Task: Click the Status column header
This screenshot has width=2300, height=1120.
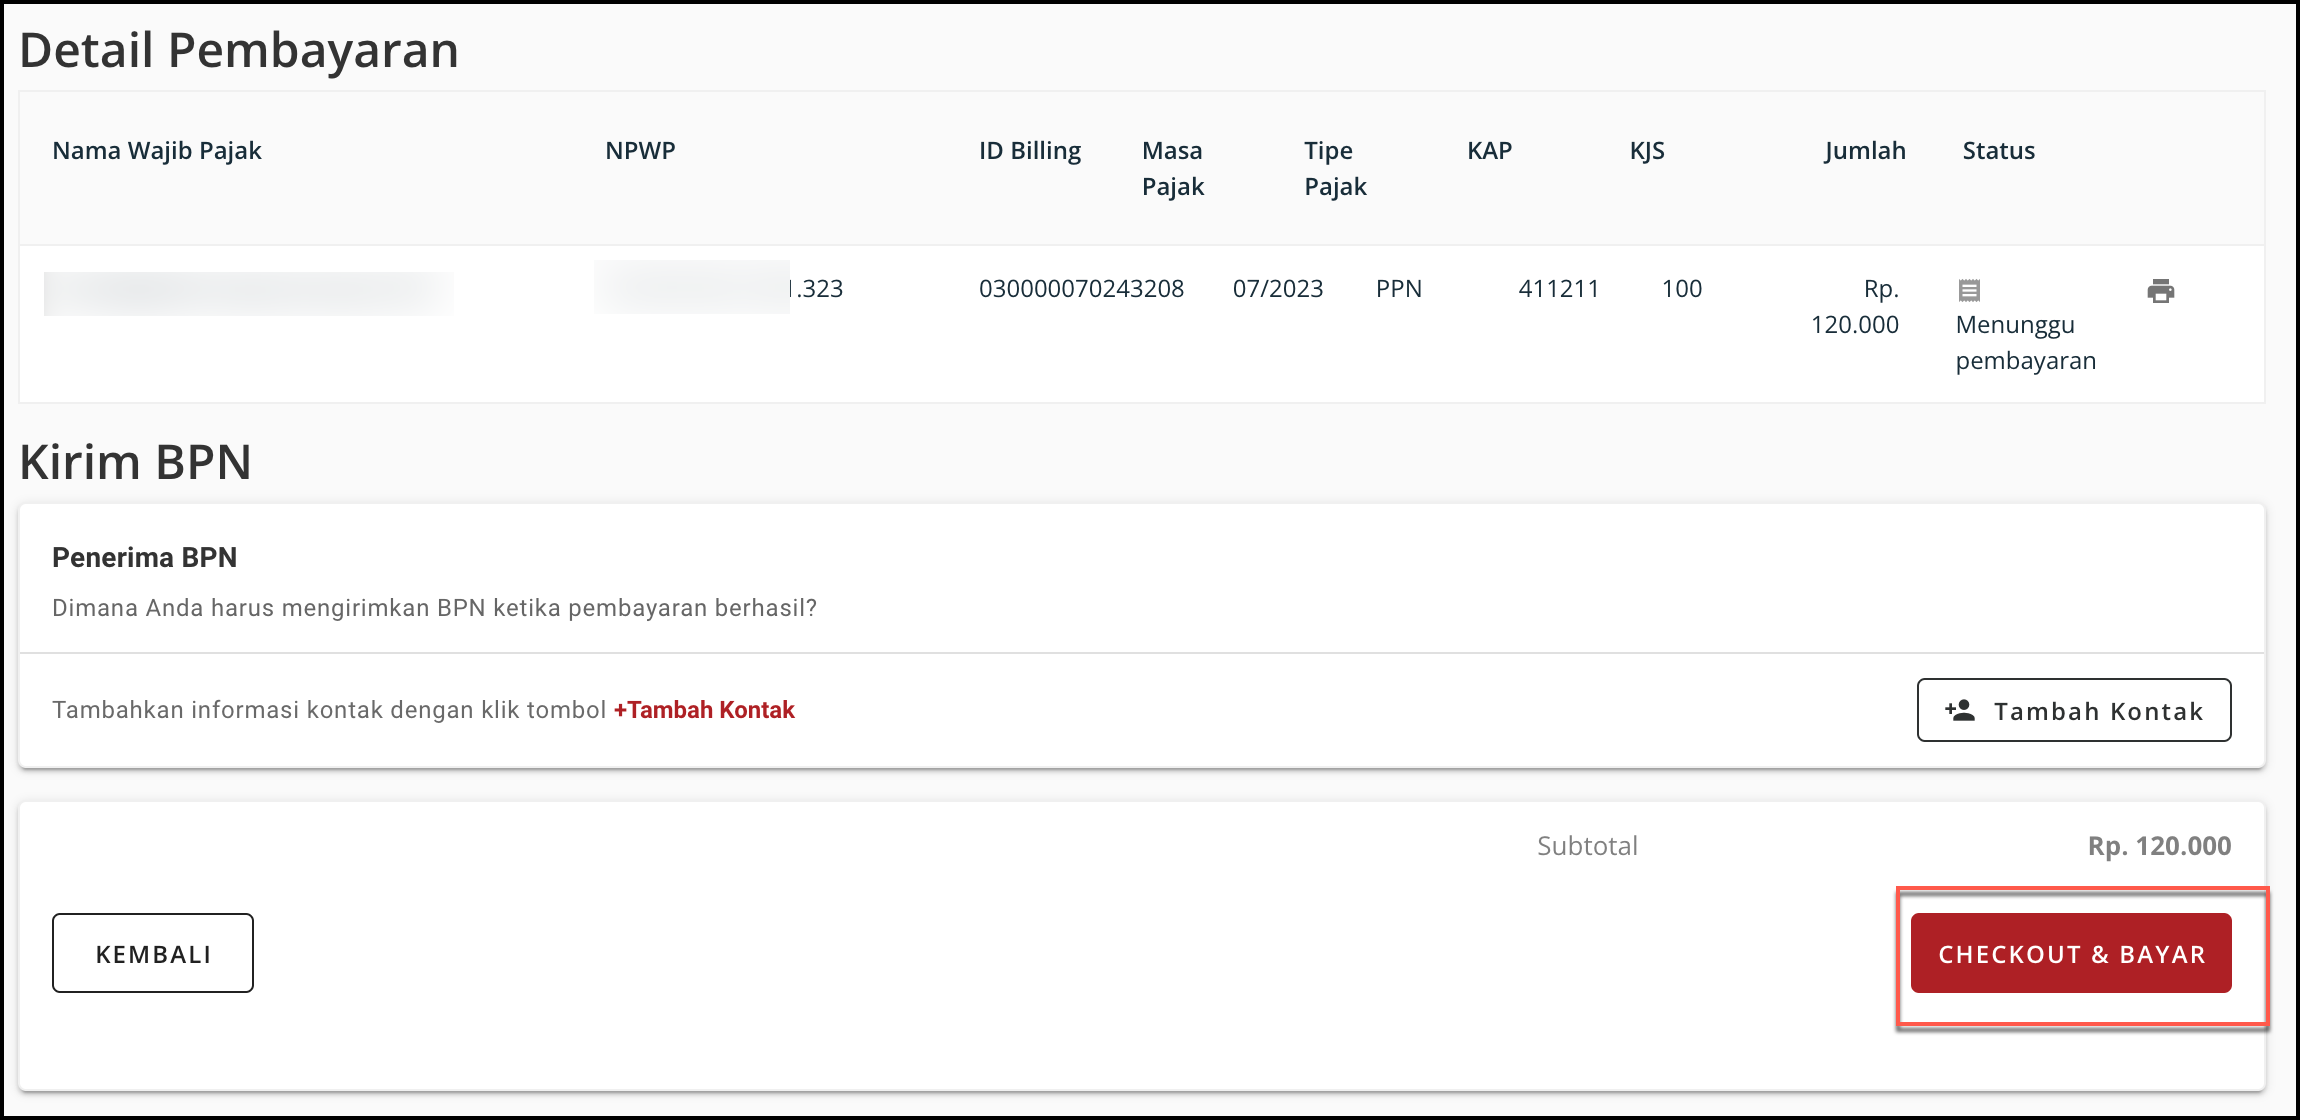Action: tap(1998, 151)
